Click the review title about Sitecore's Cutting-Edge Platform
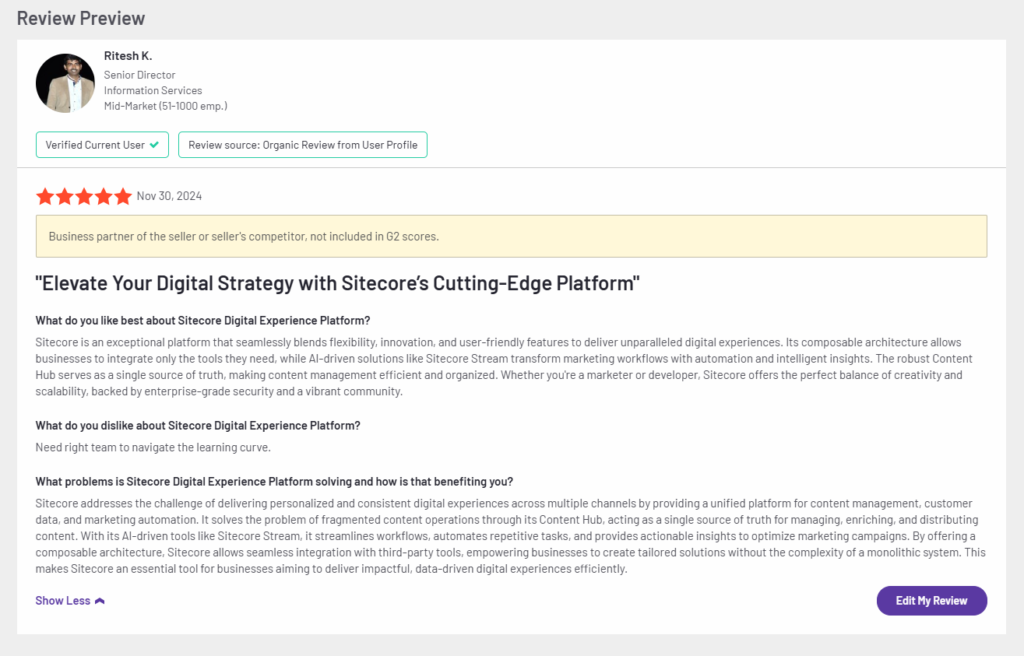This screenshot has height=656, width=1024. [x=338, y=284]
